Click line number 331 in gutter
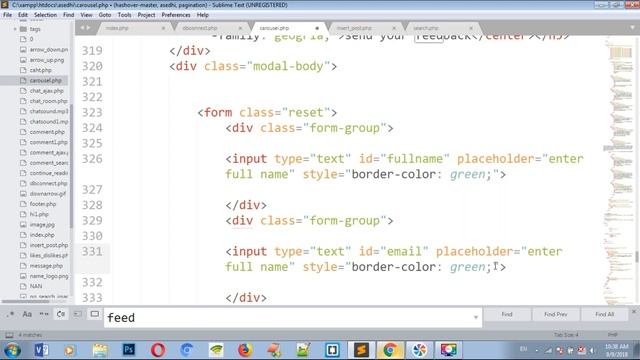The height and width of the screenshot is (360, 640). tap(92, 251)
